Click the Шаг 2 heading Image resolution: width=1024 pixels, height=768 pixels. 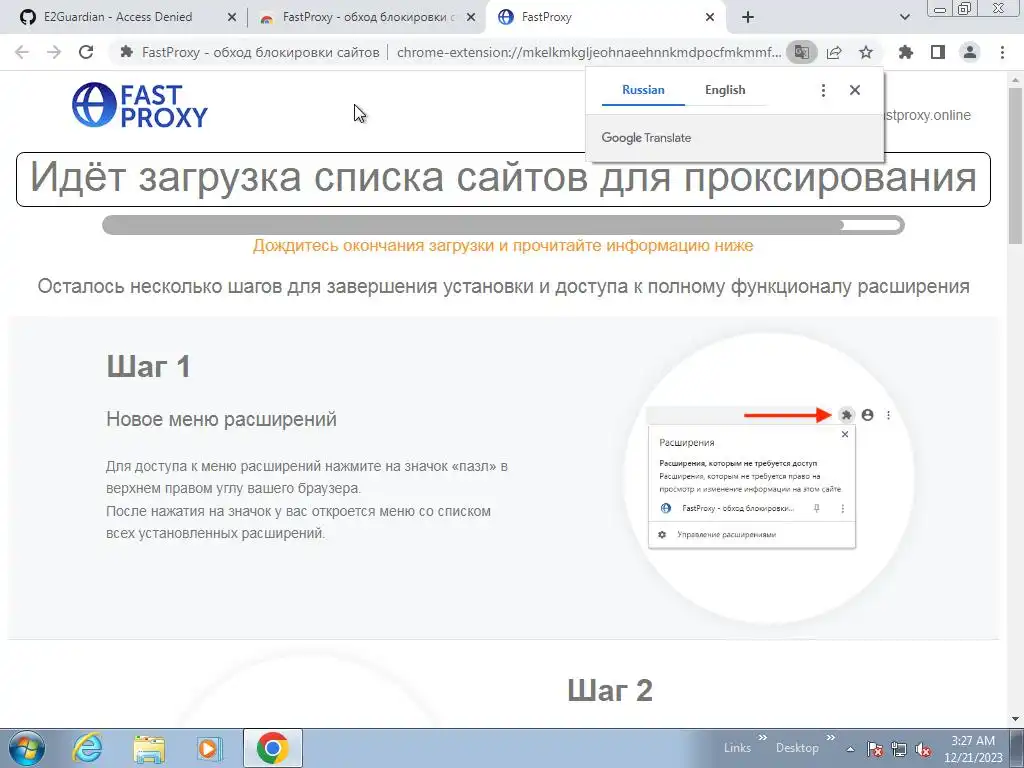point(609,690)
